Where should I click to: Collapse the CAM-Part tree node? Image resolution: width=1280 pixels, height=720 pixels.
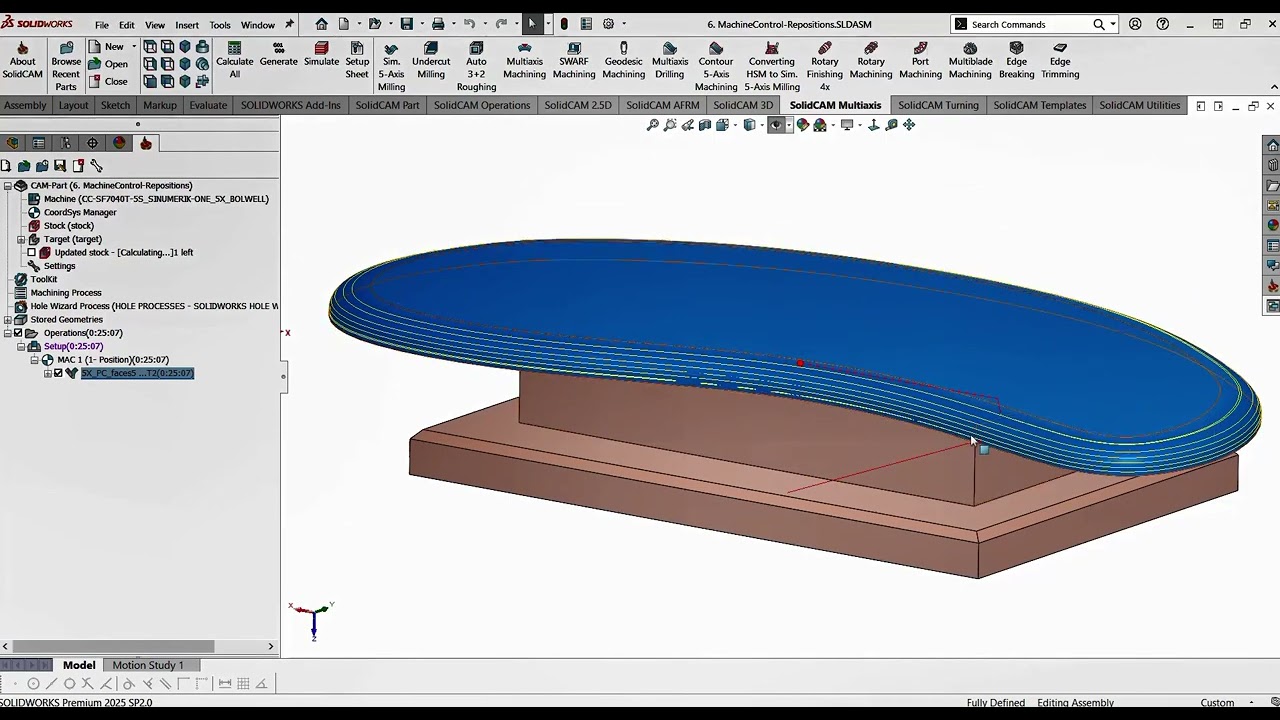(7, 186)
